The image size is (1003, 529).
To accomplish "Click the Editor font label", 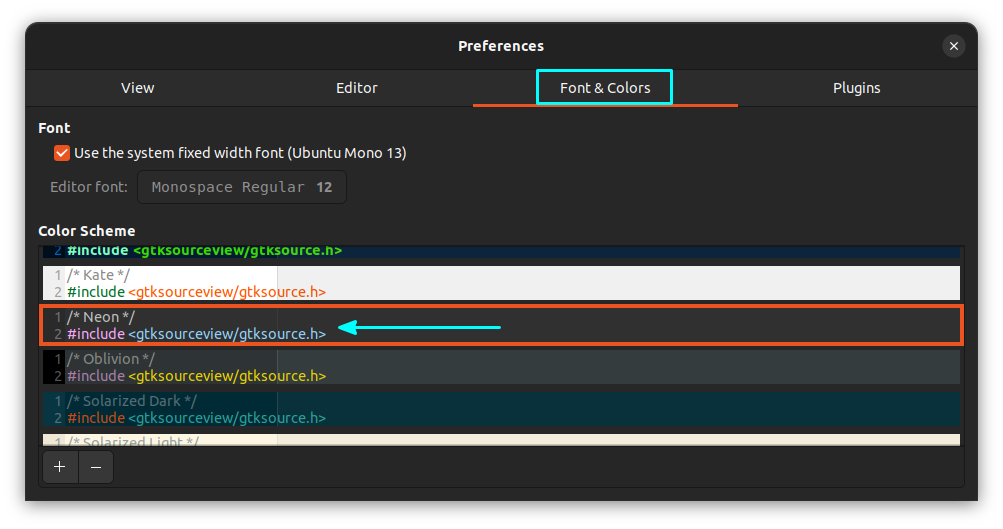I will coord(89,187).
